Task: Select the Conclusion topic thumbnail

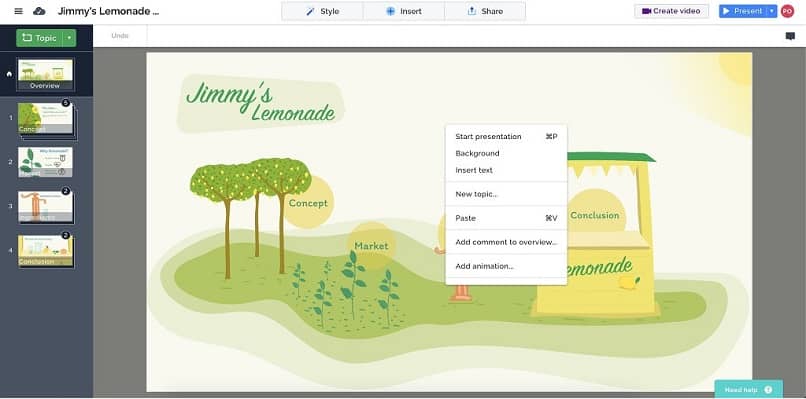Action: [x=46, y=250]
